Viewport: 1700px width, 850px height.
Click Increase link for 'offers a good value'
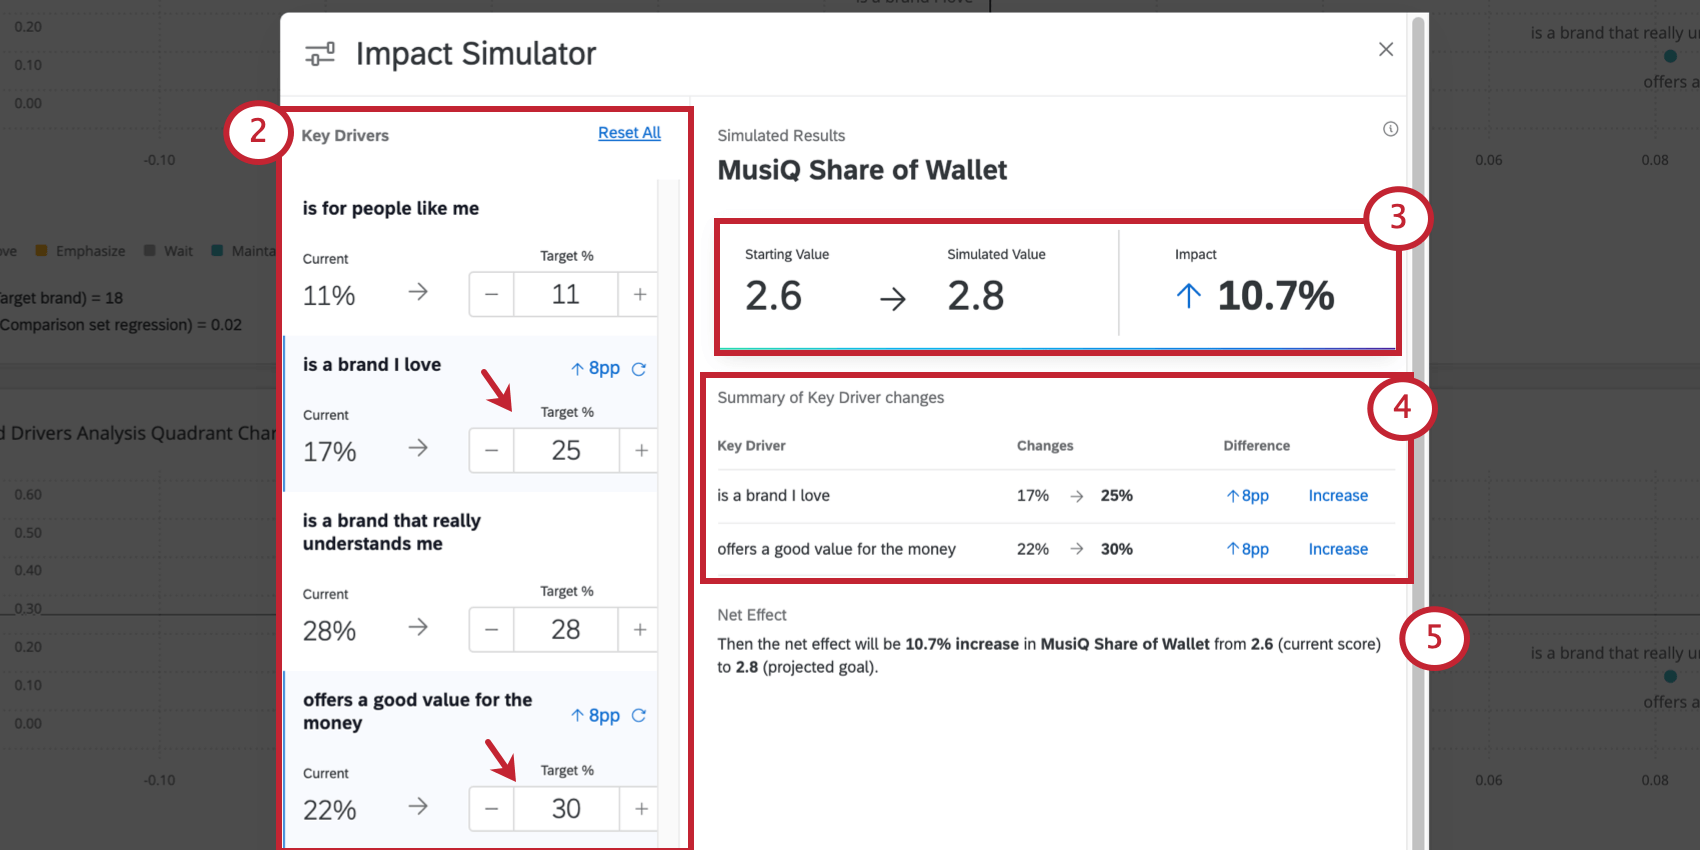[x=1338, y=549]
